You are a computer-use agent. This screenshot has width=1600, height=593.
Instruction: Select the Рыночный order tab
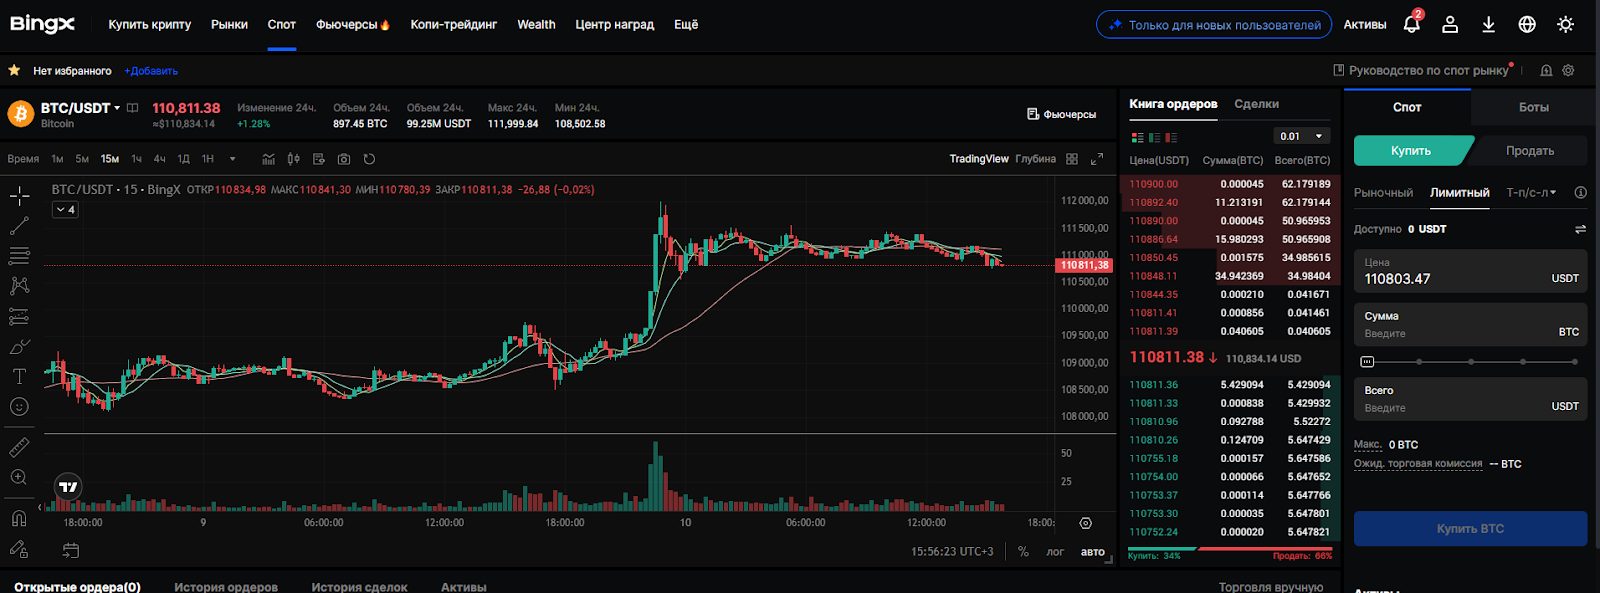(x=1383, y=193)
